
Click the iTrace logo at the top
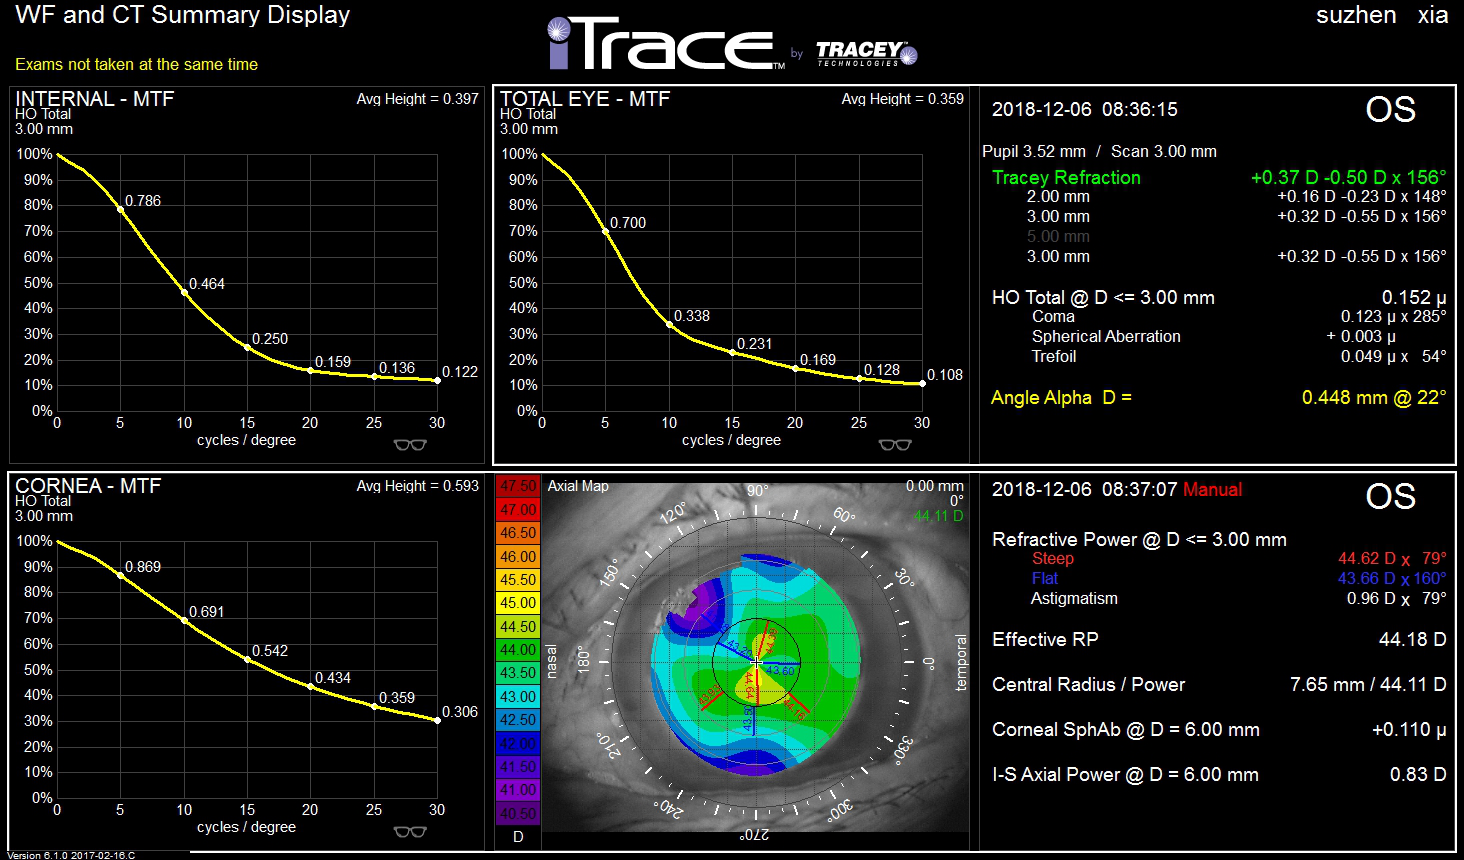666,44
